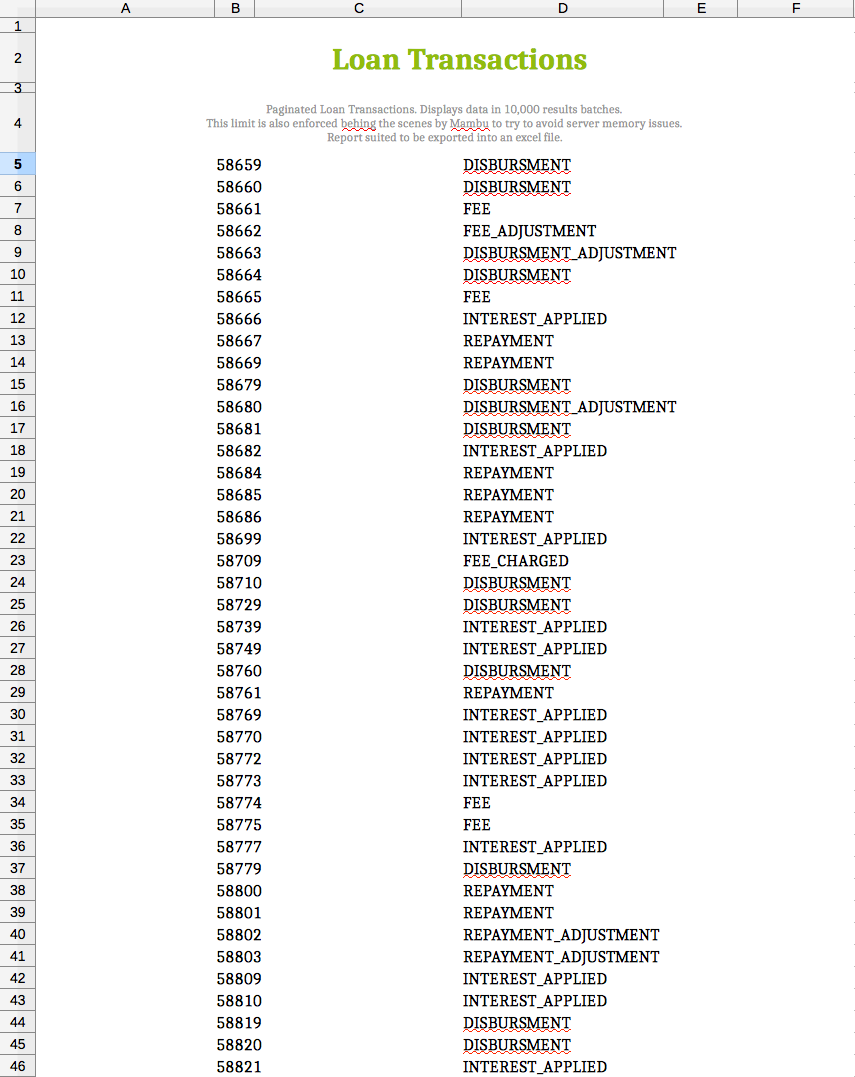
Task: Select row 46 header
Action: pyautogui.click(x=17, y=1066)
